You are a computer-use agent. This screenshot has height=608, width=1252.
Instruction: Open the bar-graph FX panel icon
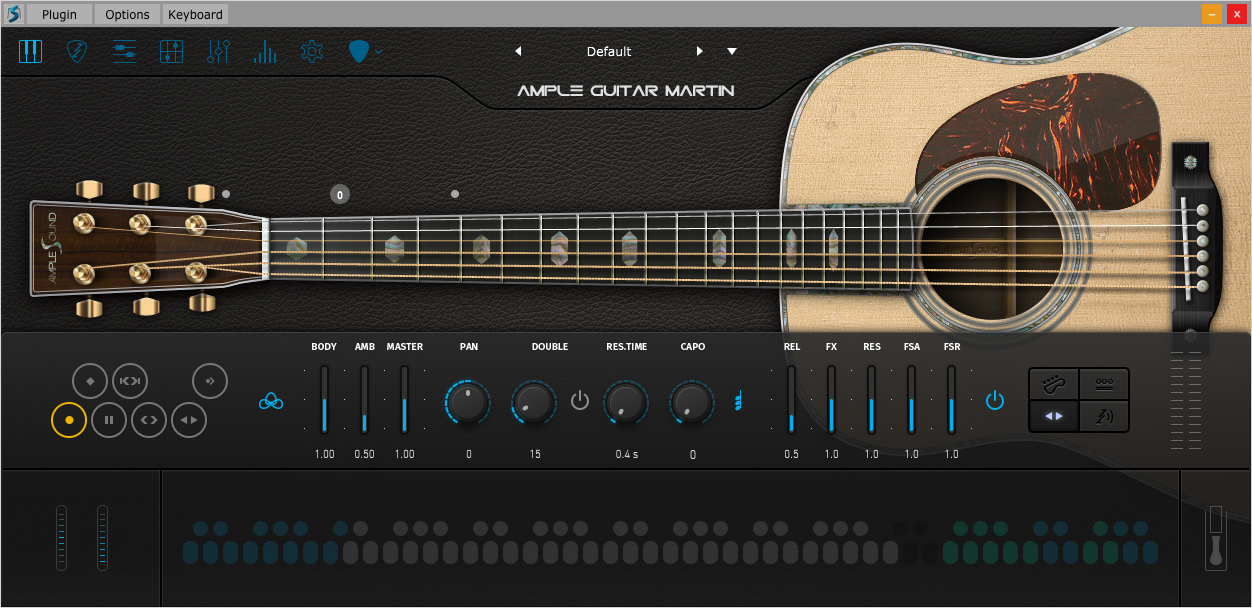click(x=265, y=51)
